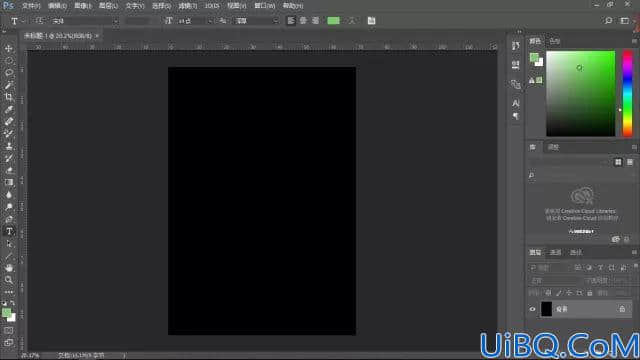Open the Type menu
The width and height of the screenshot is (640, 360).
point(135,6)
